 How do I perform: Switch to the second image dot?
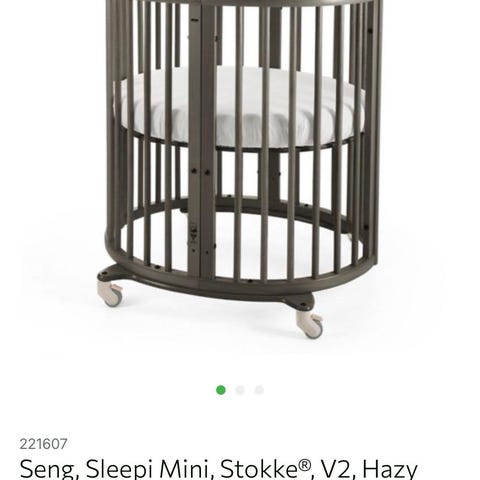pyautogui.click(x=240, y=390)
